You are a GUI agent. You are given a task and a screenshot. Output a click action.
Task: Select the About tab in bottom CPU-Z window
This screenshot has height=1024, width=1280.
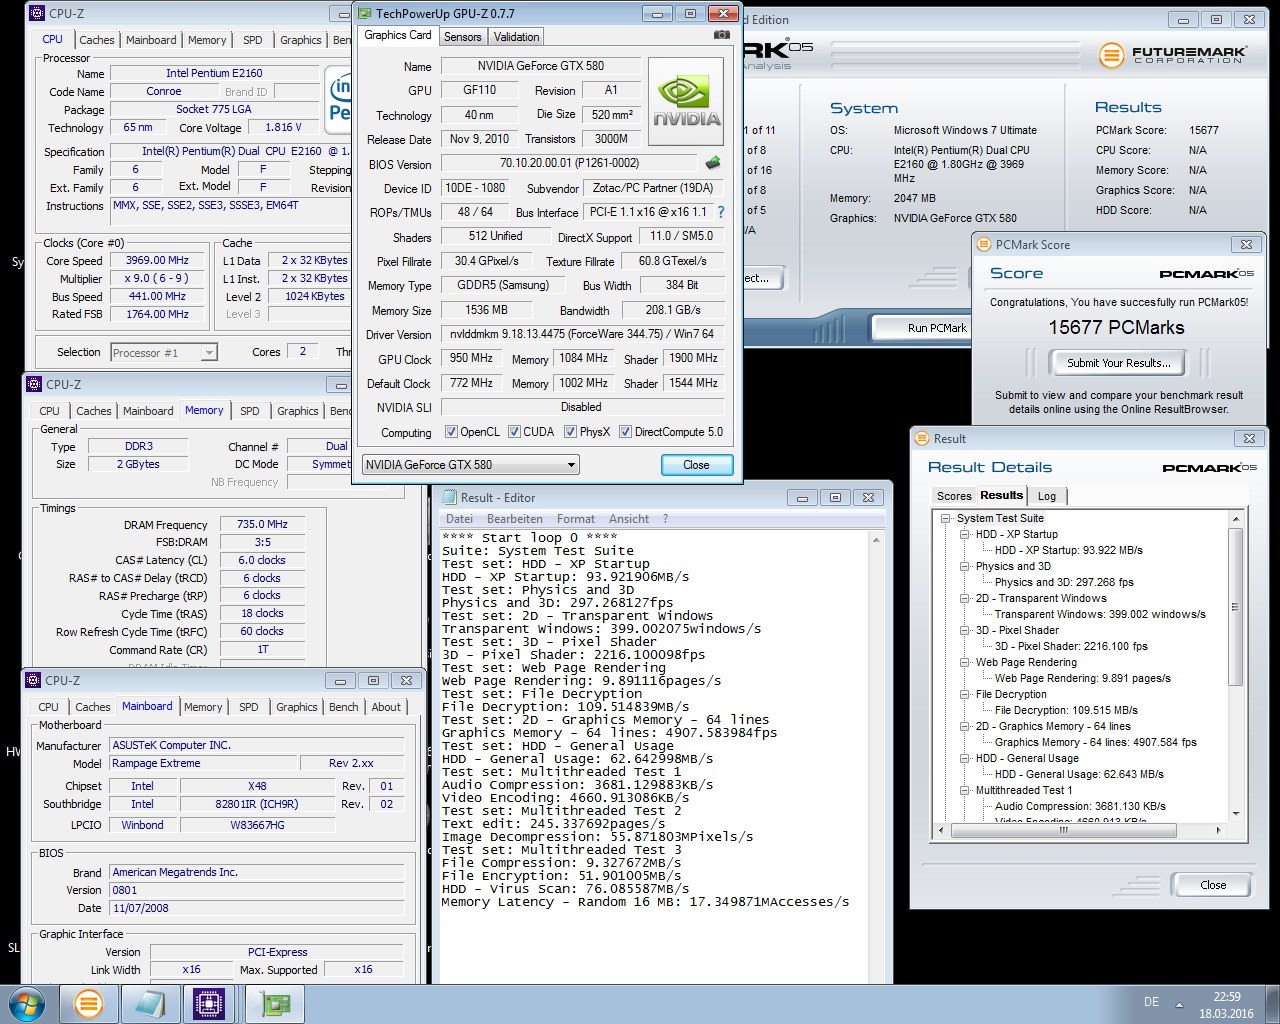tap(386, 707)
